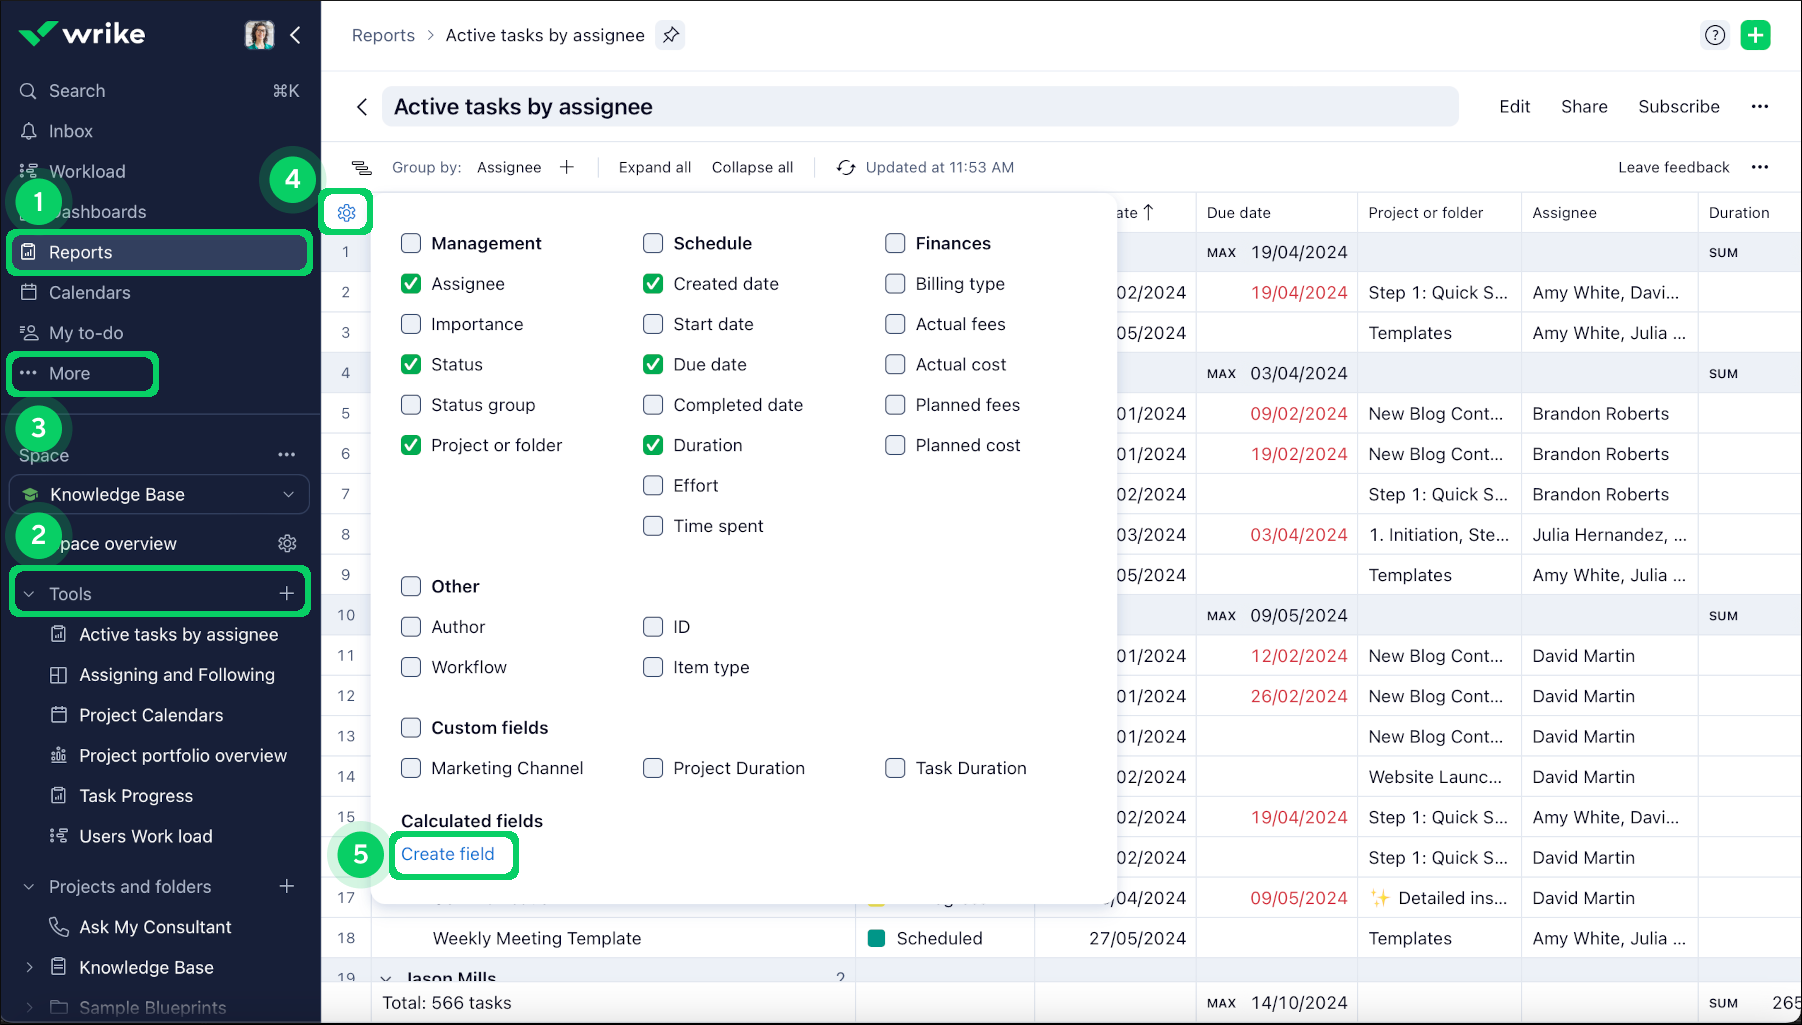Click the report title field
The width and height of the screenshot is (1802, 1025).
click(918, 107)
